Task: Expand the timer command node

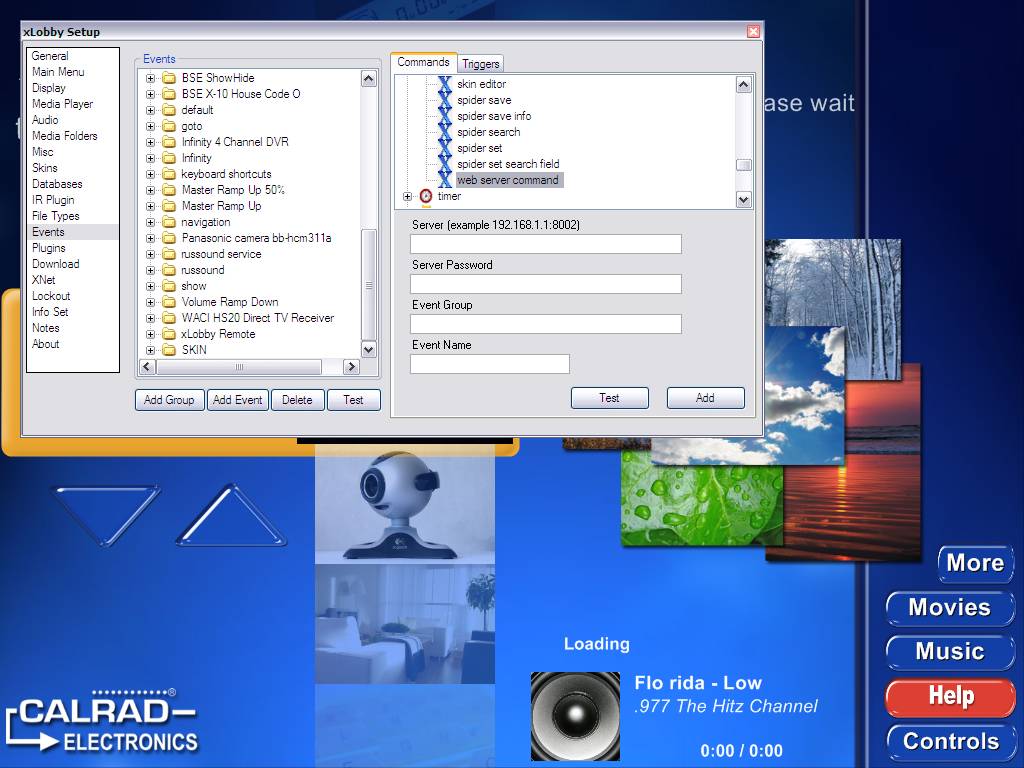Action: pos(408,196)
